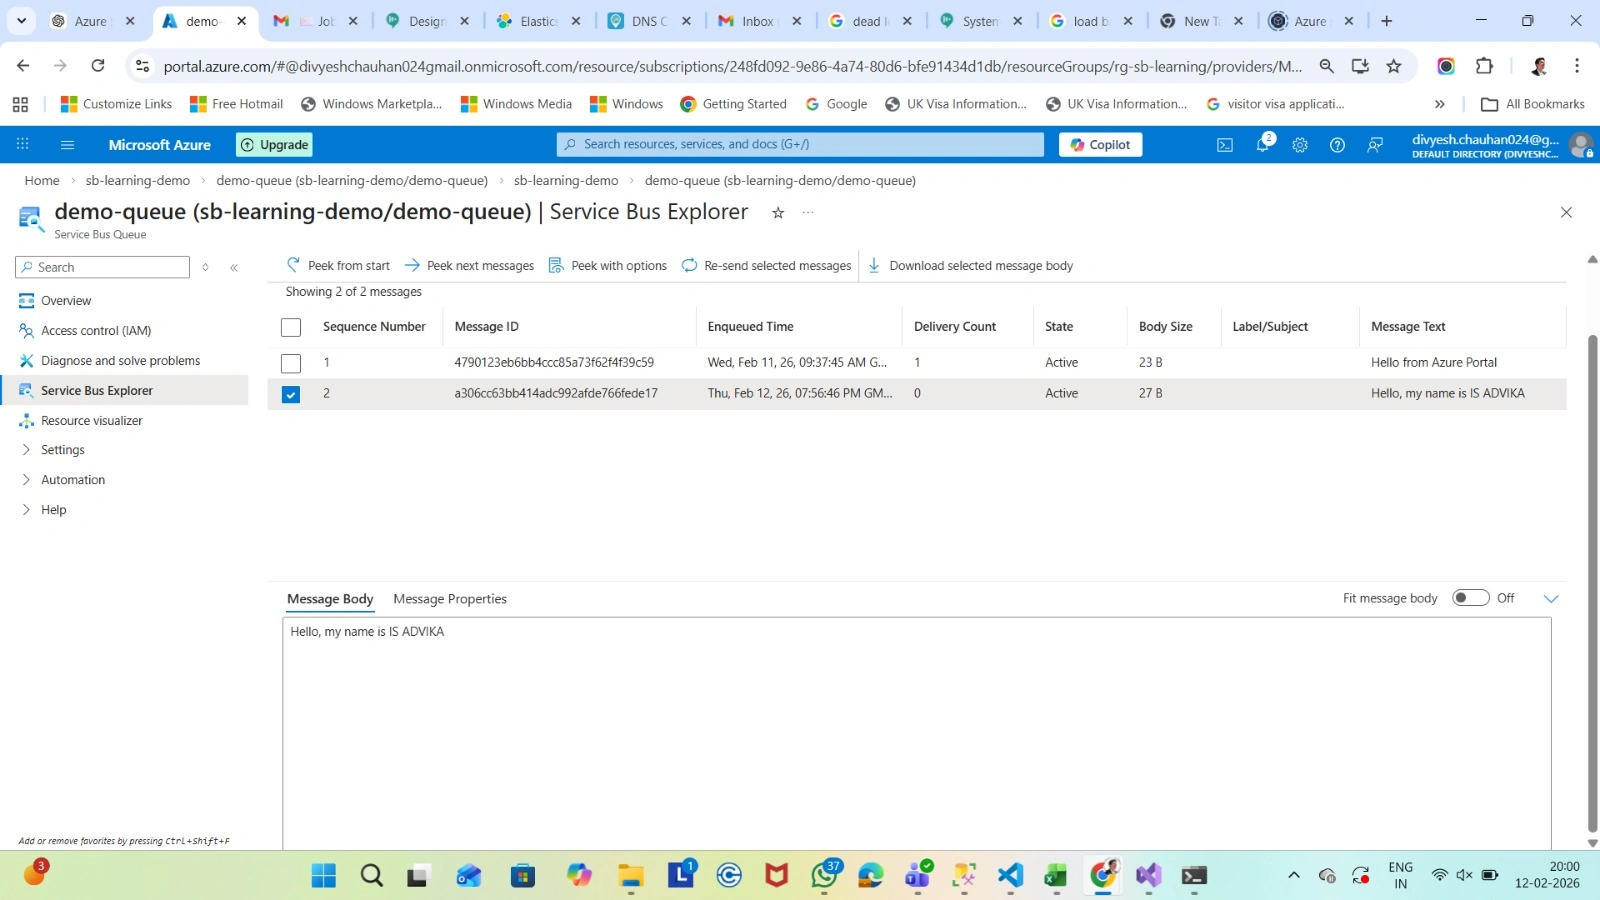Click Download selected message body
Viewport: 1600px width, 900px height.
970,266
